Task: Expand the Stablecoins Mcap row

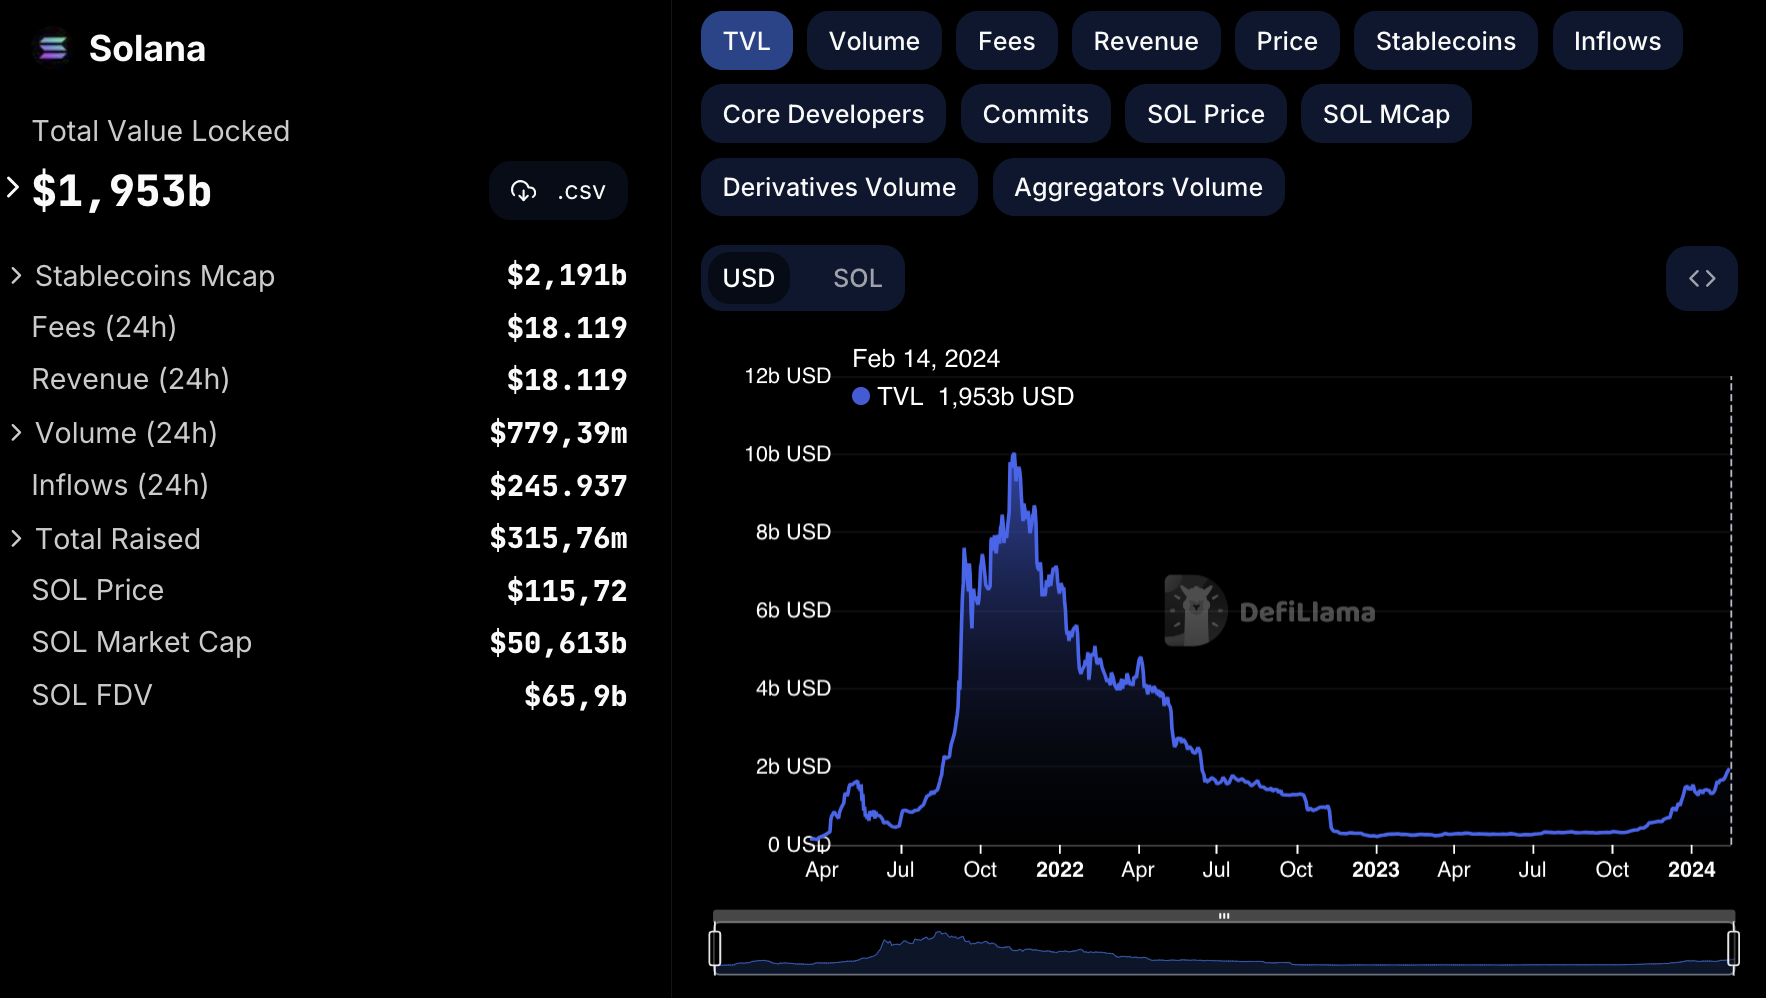Action: (16, 275)
